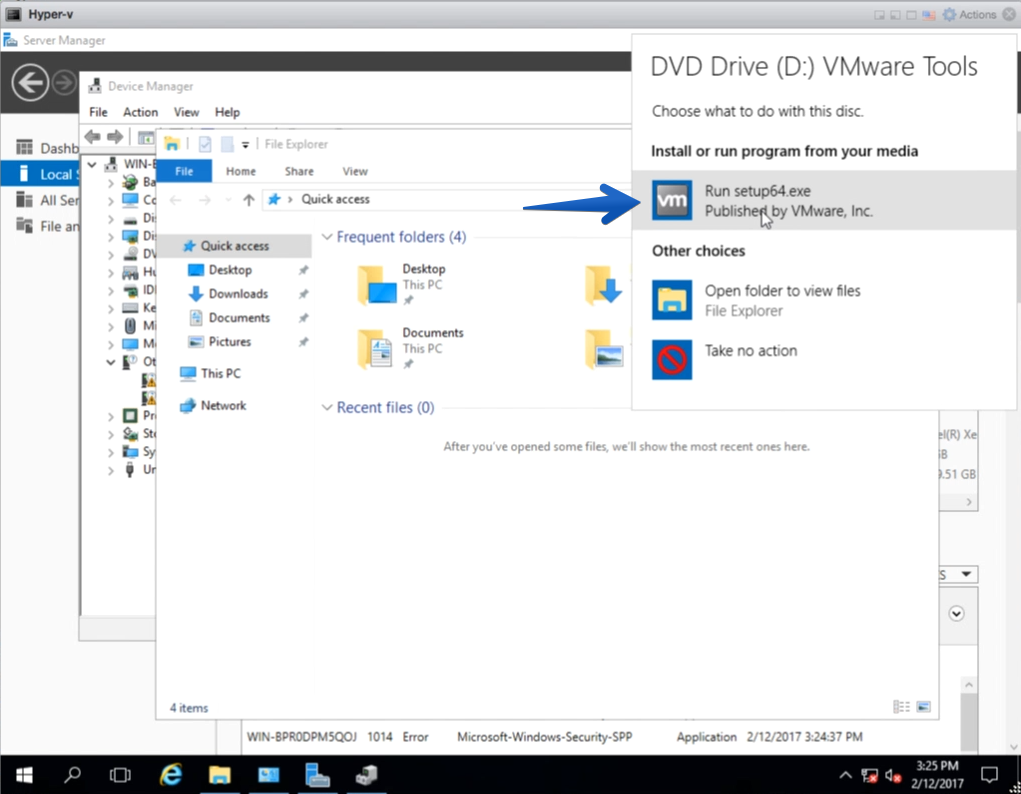The image size is (1021, 794).
Task: Open Device Manager Action menu
Action: click(x=141, y=112)
